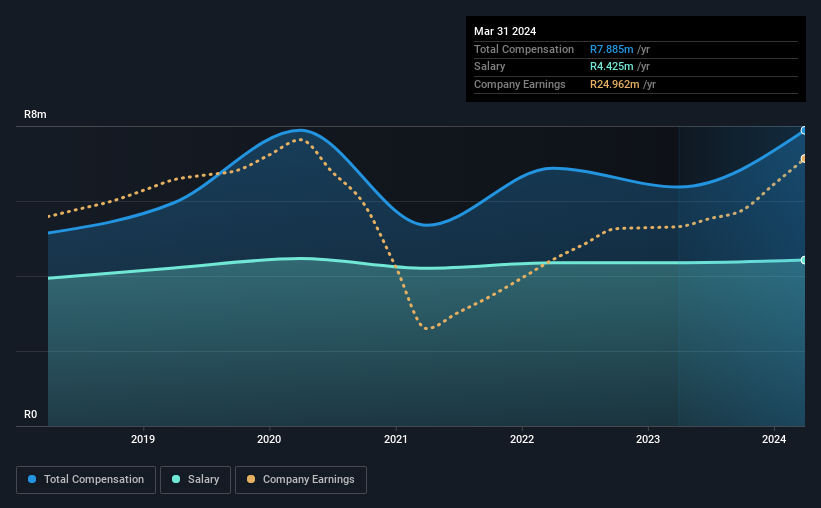The height and width of the screenshot is (508, 821).
Task: Click the Salary tooltip row label
Action: click(490, 67)
